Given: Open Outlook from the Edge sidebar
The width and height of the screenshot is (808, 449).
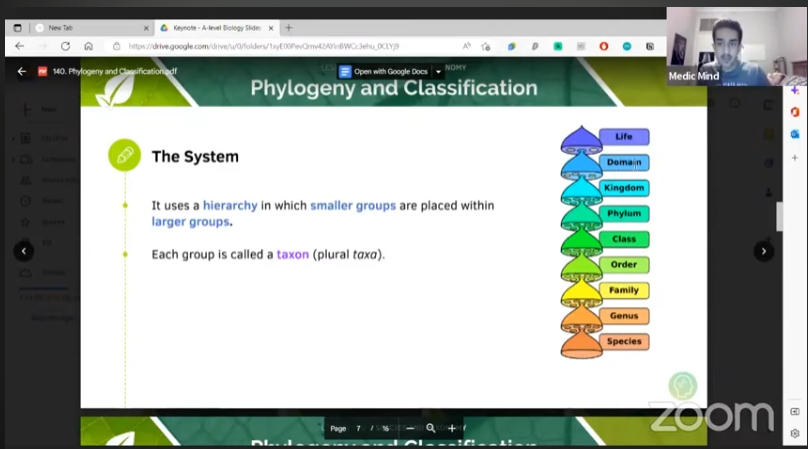Looking at the screenshot, I should (x=795, y=134).
